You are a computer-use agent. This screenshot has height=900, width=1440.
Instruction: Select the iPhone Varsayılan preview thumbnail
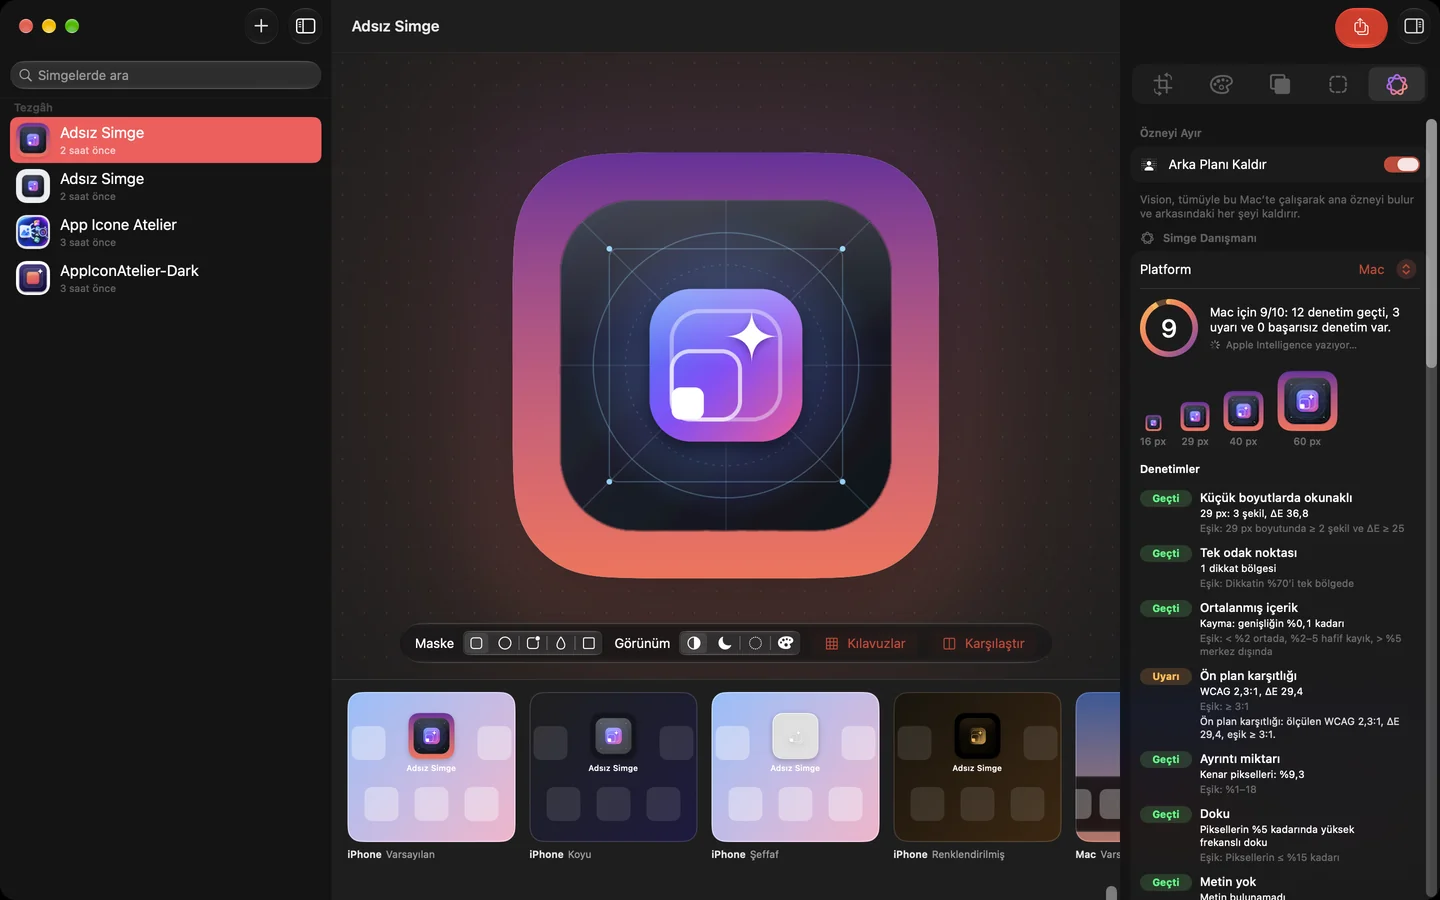(431, 767)
